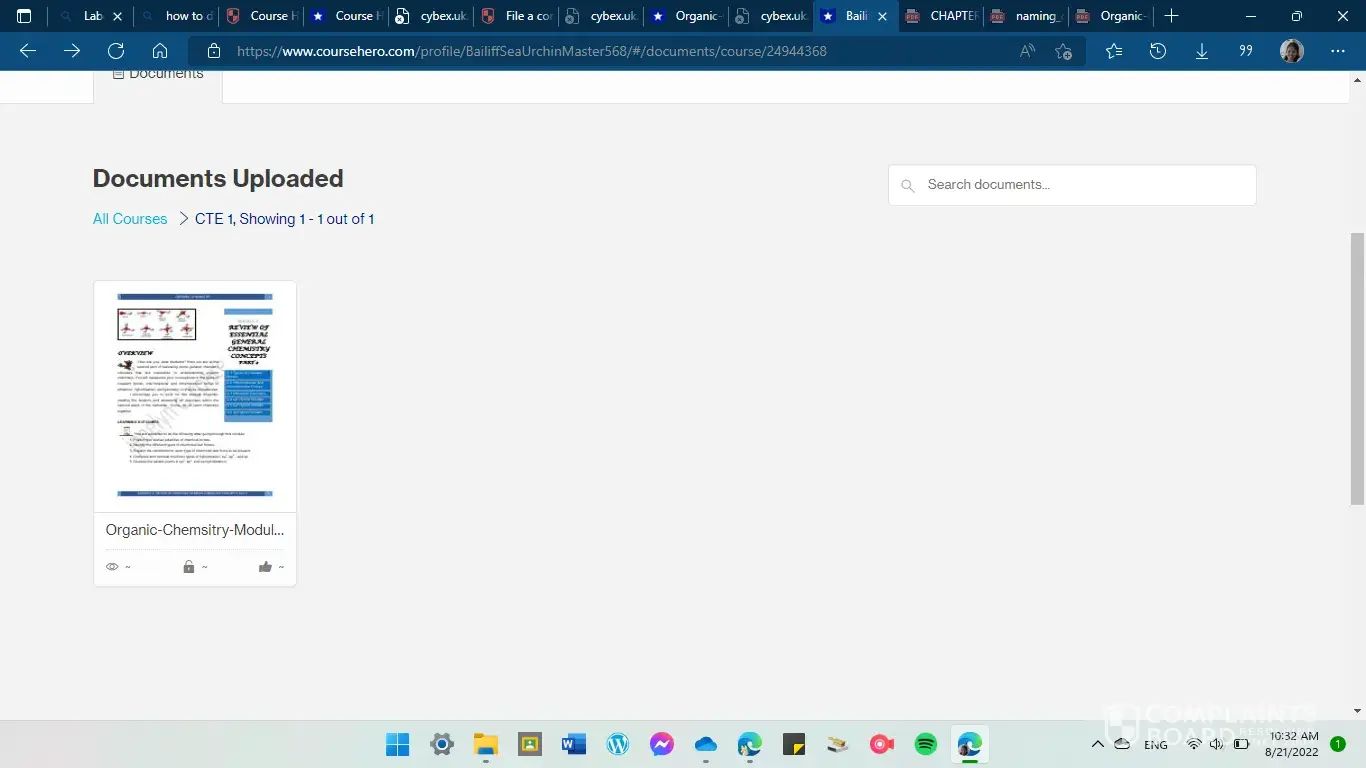Screen dimensions: 1366x768
Task: Go forward in browser history
Action: [72, 51]
